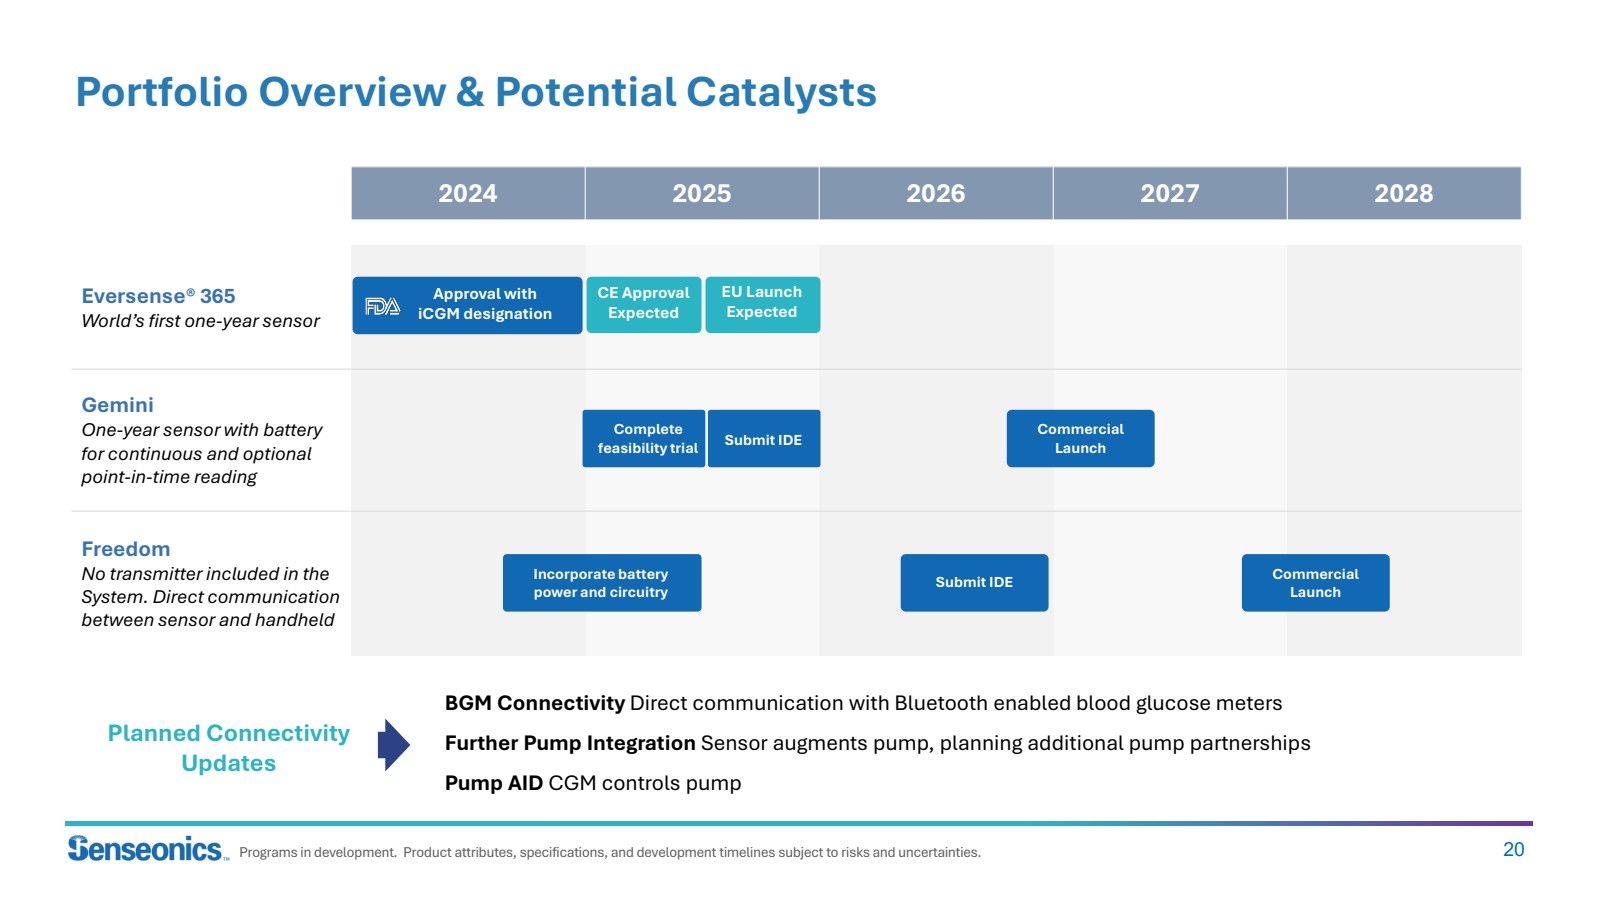
Task: Click Freedom's Commercial Launch box
Action: 1315,583
